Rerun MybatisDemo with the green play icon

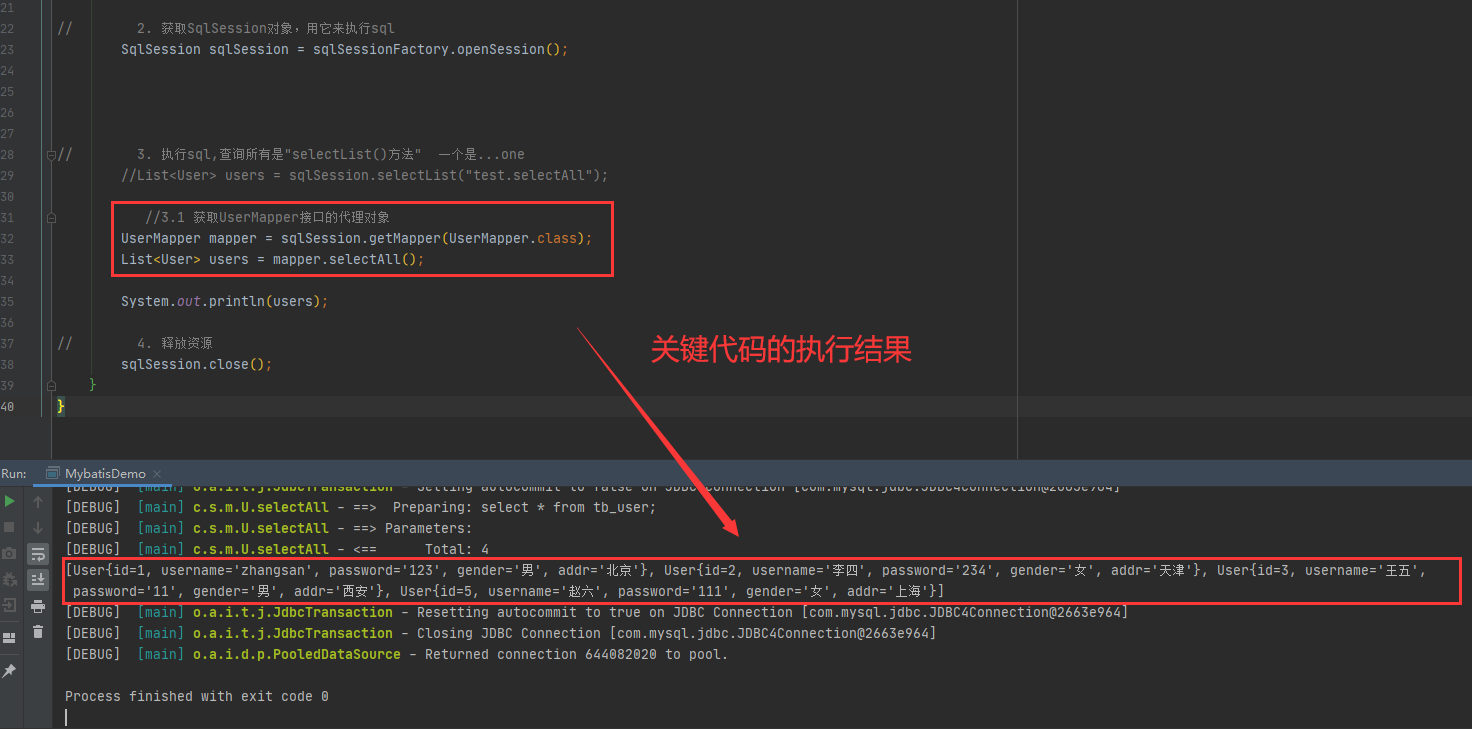coord(9,501)
